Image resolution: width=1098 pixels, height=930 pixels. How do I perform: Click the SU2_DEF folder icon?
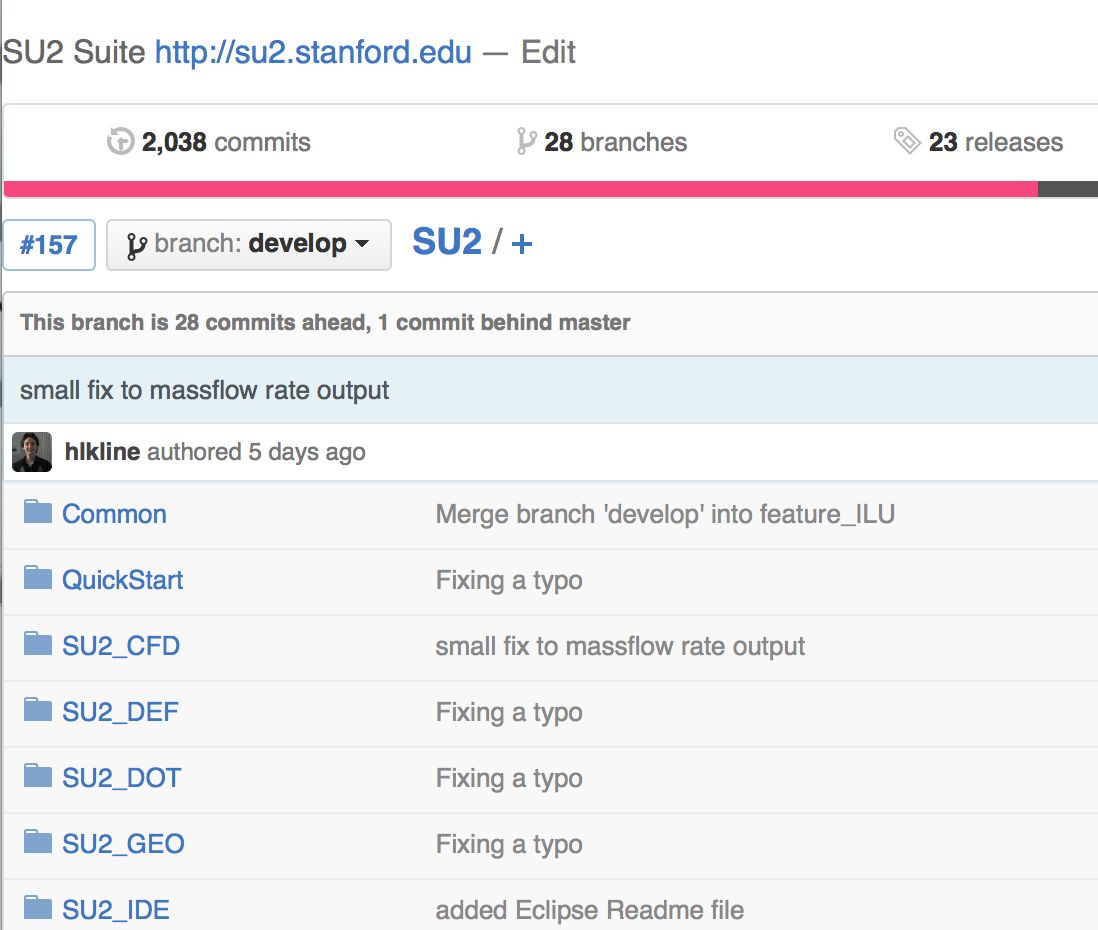point(38,709)
